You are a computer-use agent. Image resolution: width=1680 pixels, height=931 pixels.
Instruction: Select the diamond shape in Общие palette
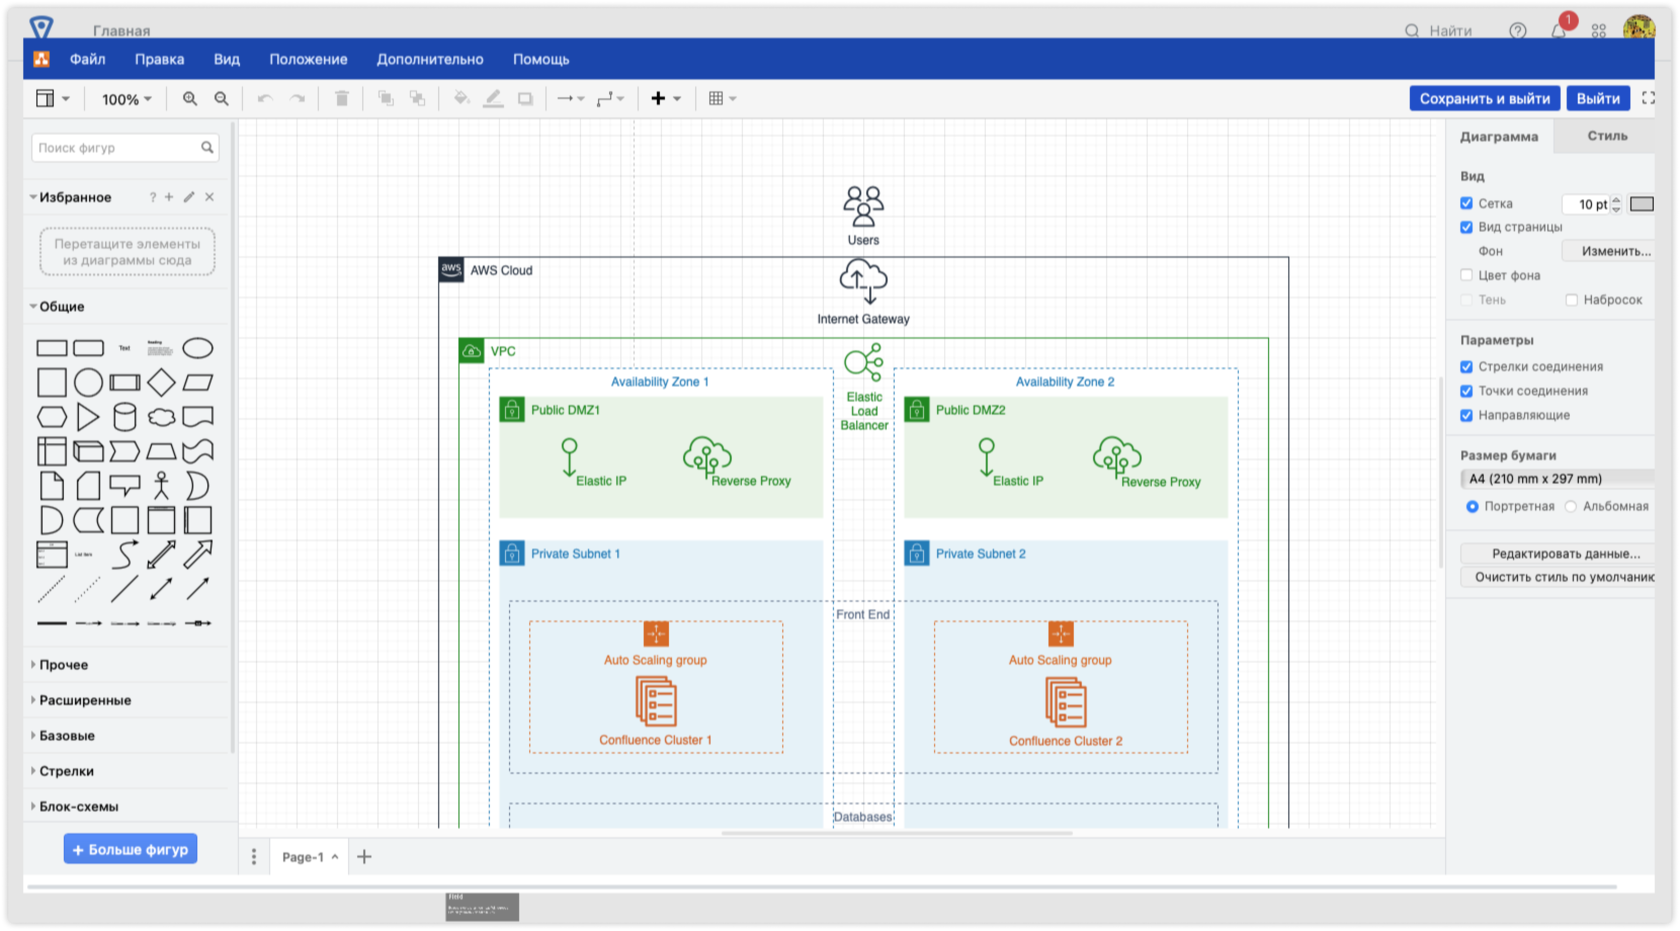click(x=161, y=382)
